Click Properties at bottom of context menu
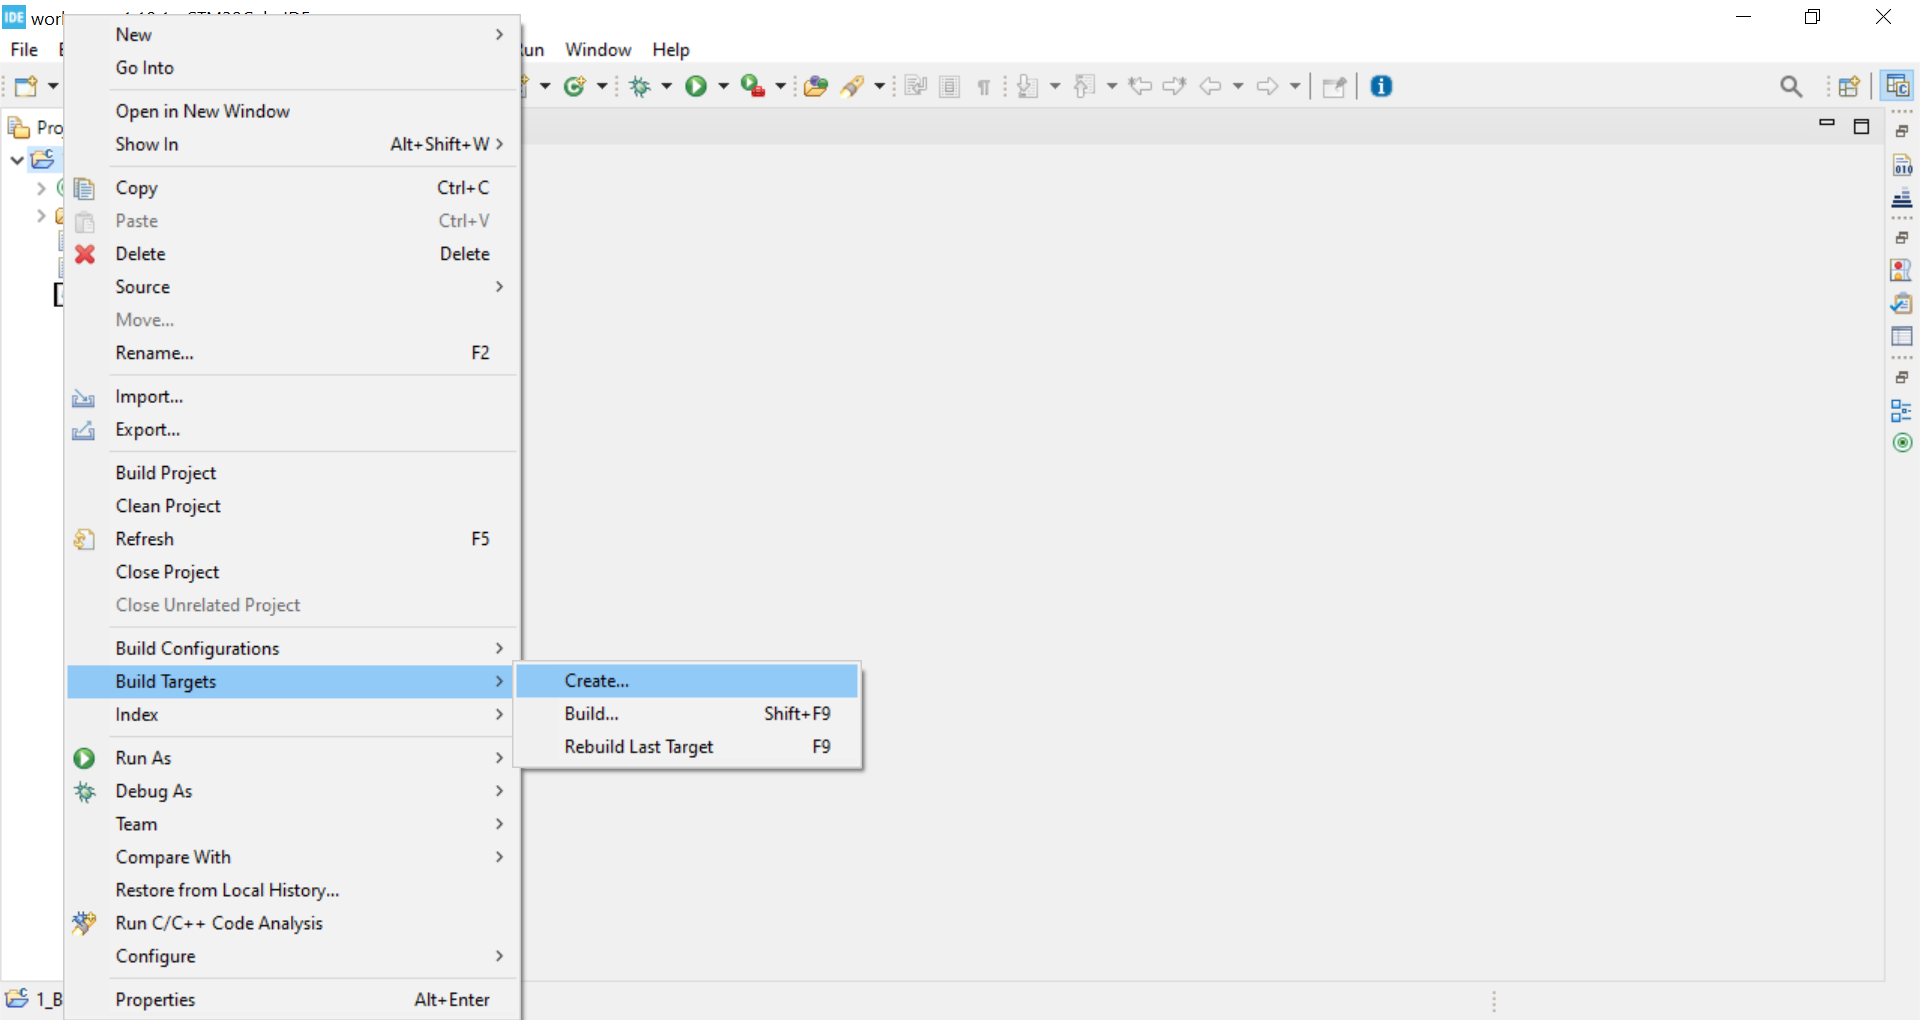 click(155, 1000)
